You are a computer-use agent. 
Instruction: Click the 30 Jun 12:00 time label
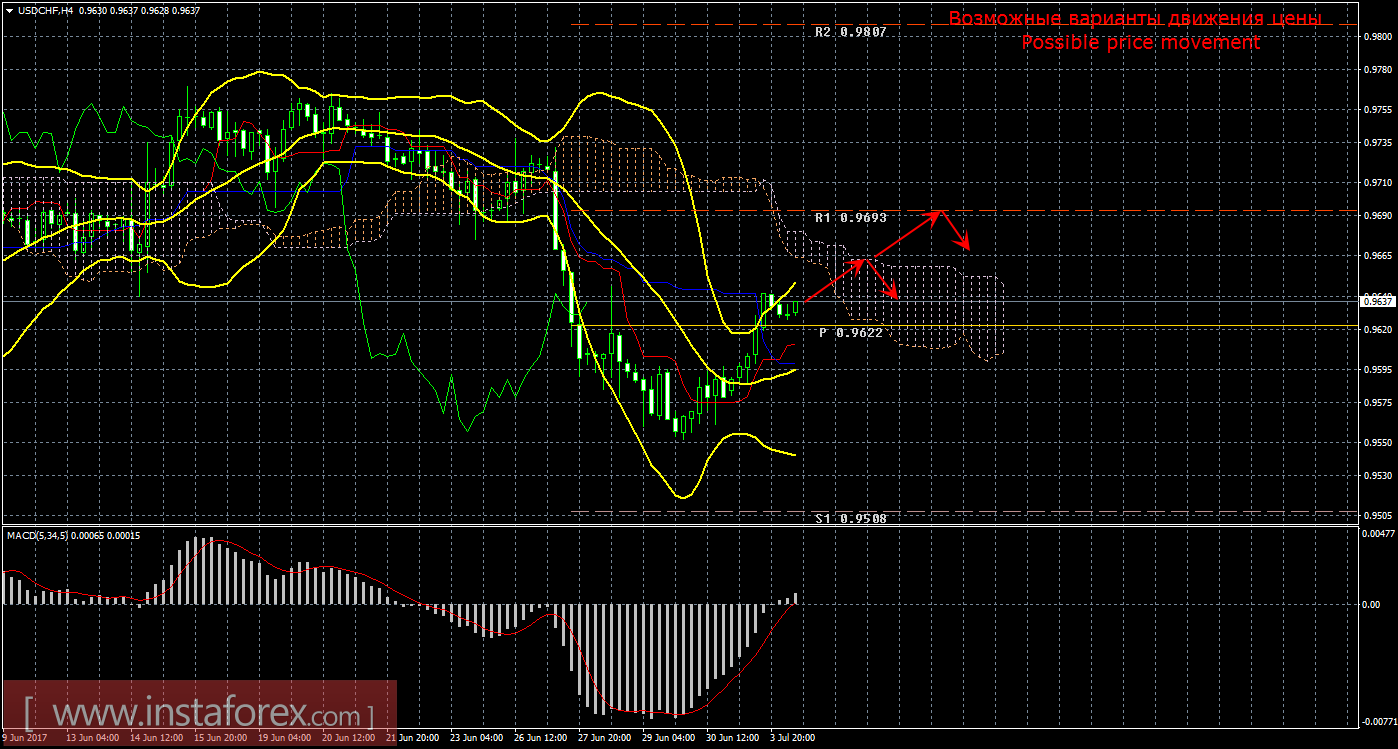pyautogui.click(x=733, y=739)
